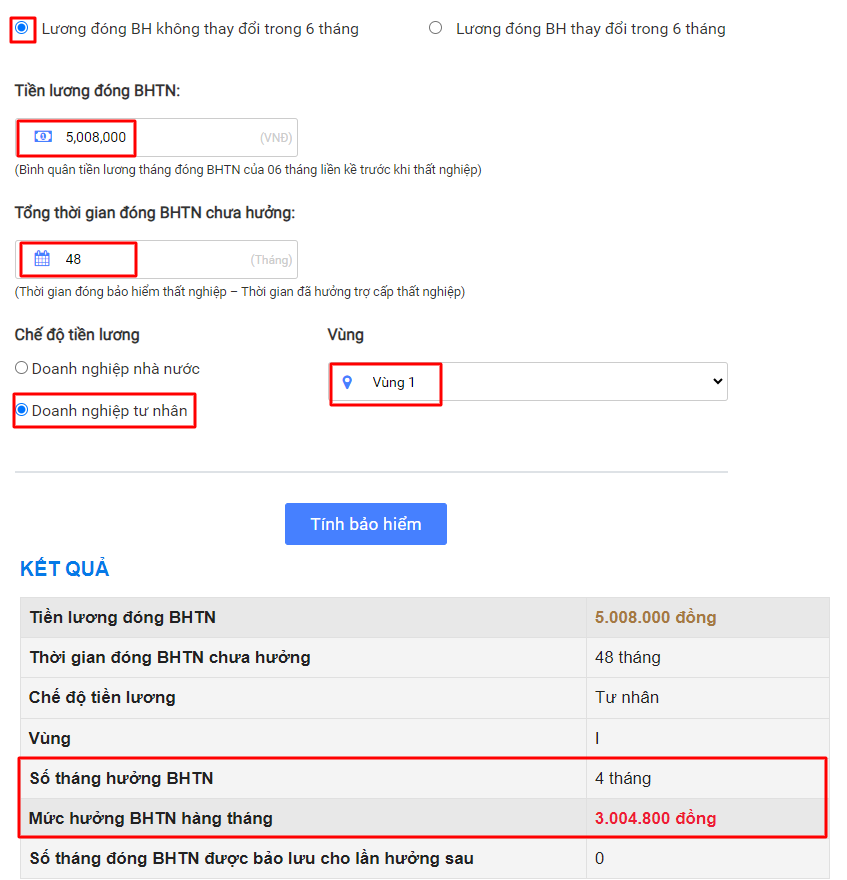Click the calendar icon in months field

click(x=42, y=258)
